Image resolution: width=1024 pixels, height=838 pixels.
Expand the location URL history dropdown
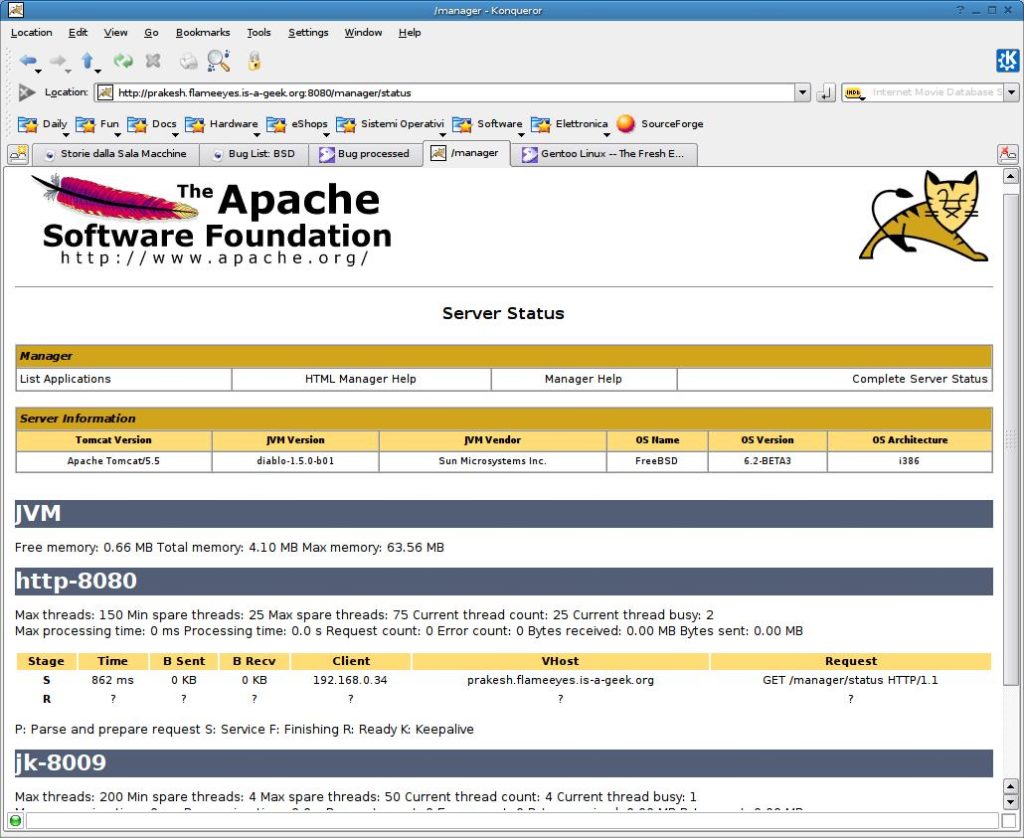(803, 93)
